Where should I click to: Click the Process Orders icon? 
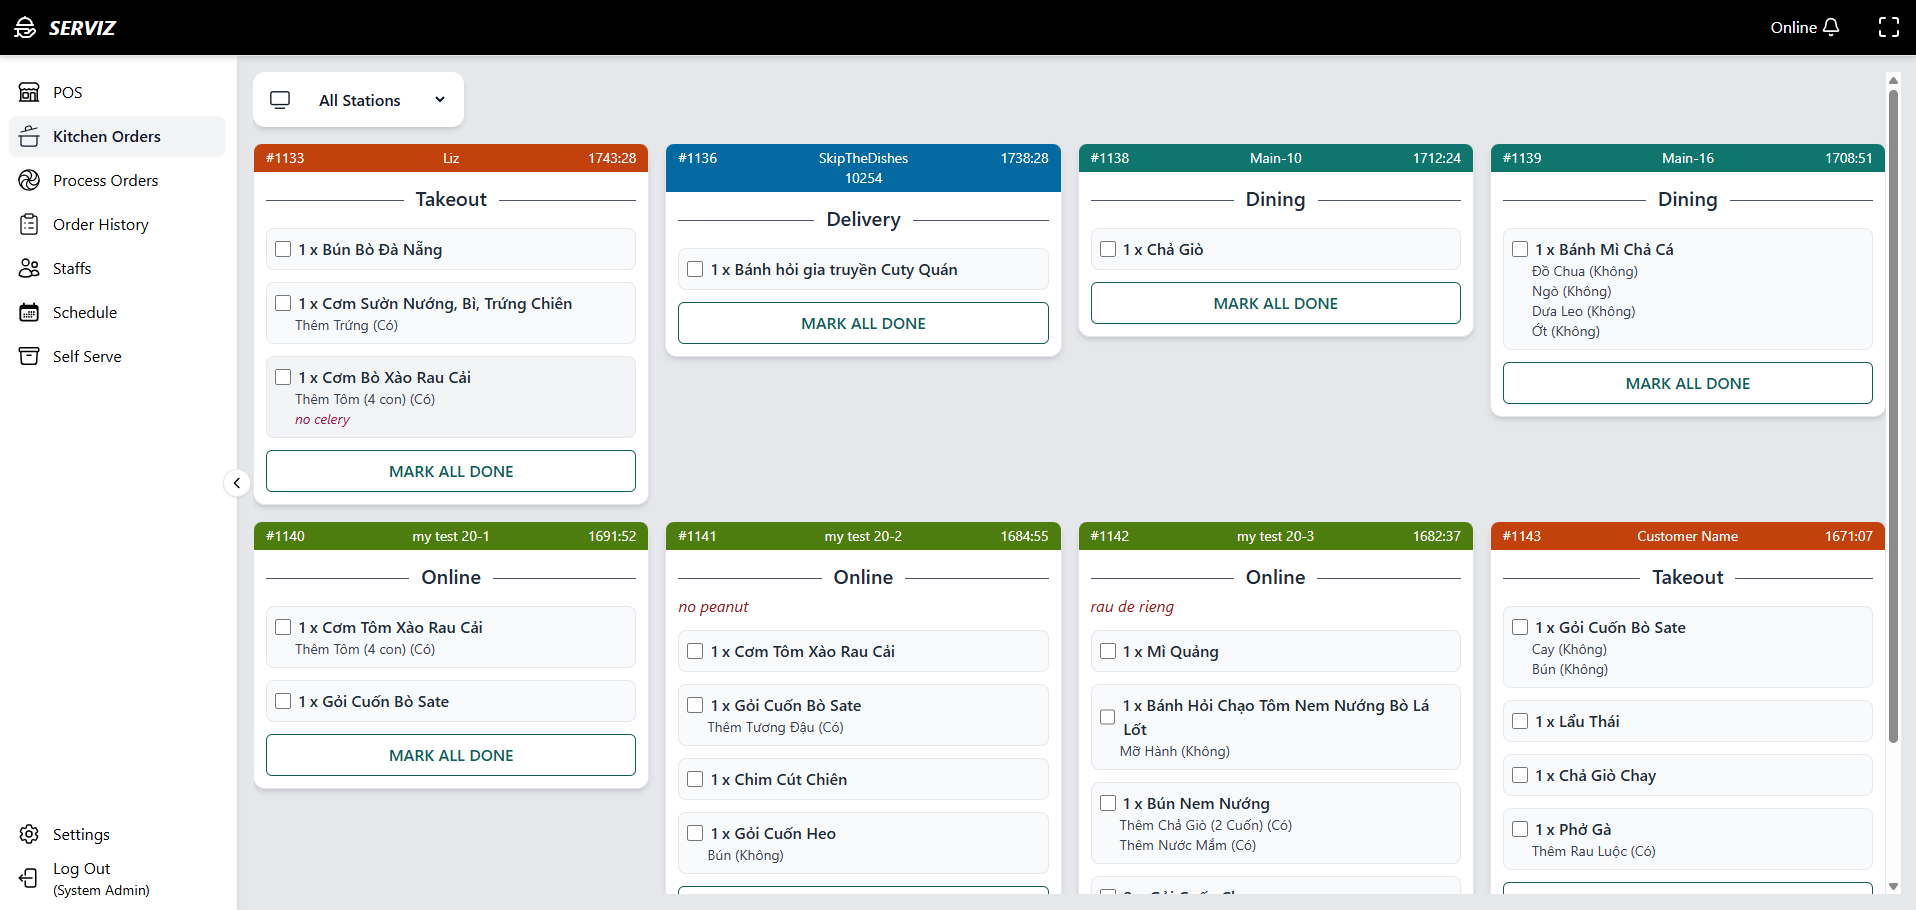click(29, 181)
